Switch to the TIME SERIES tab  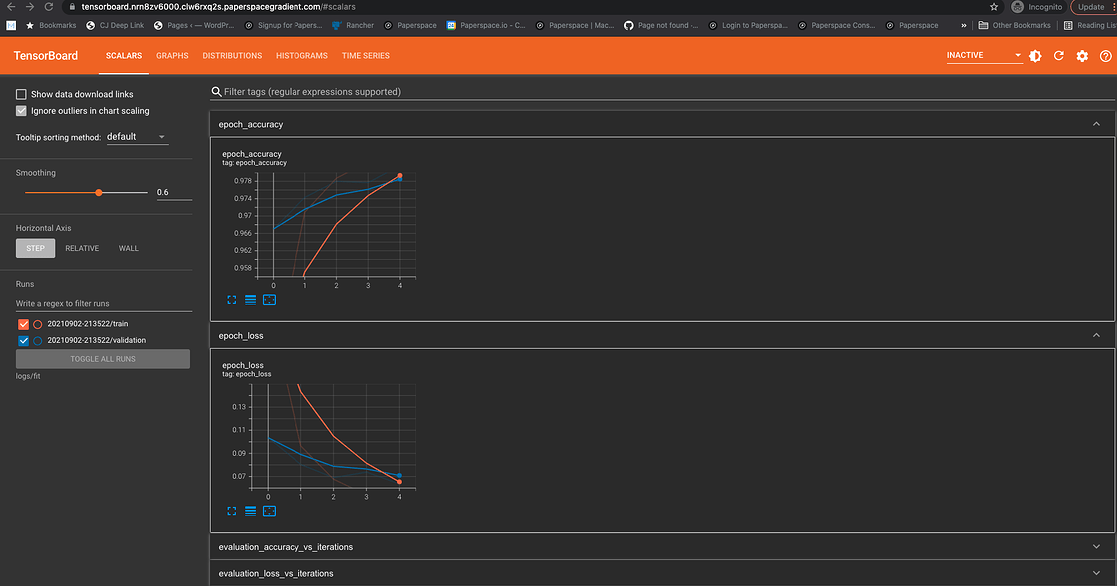coord(365,56)
